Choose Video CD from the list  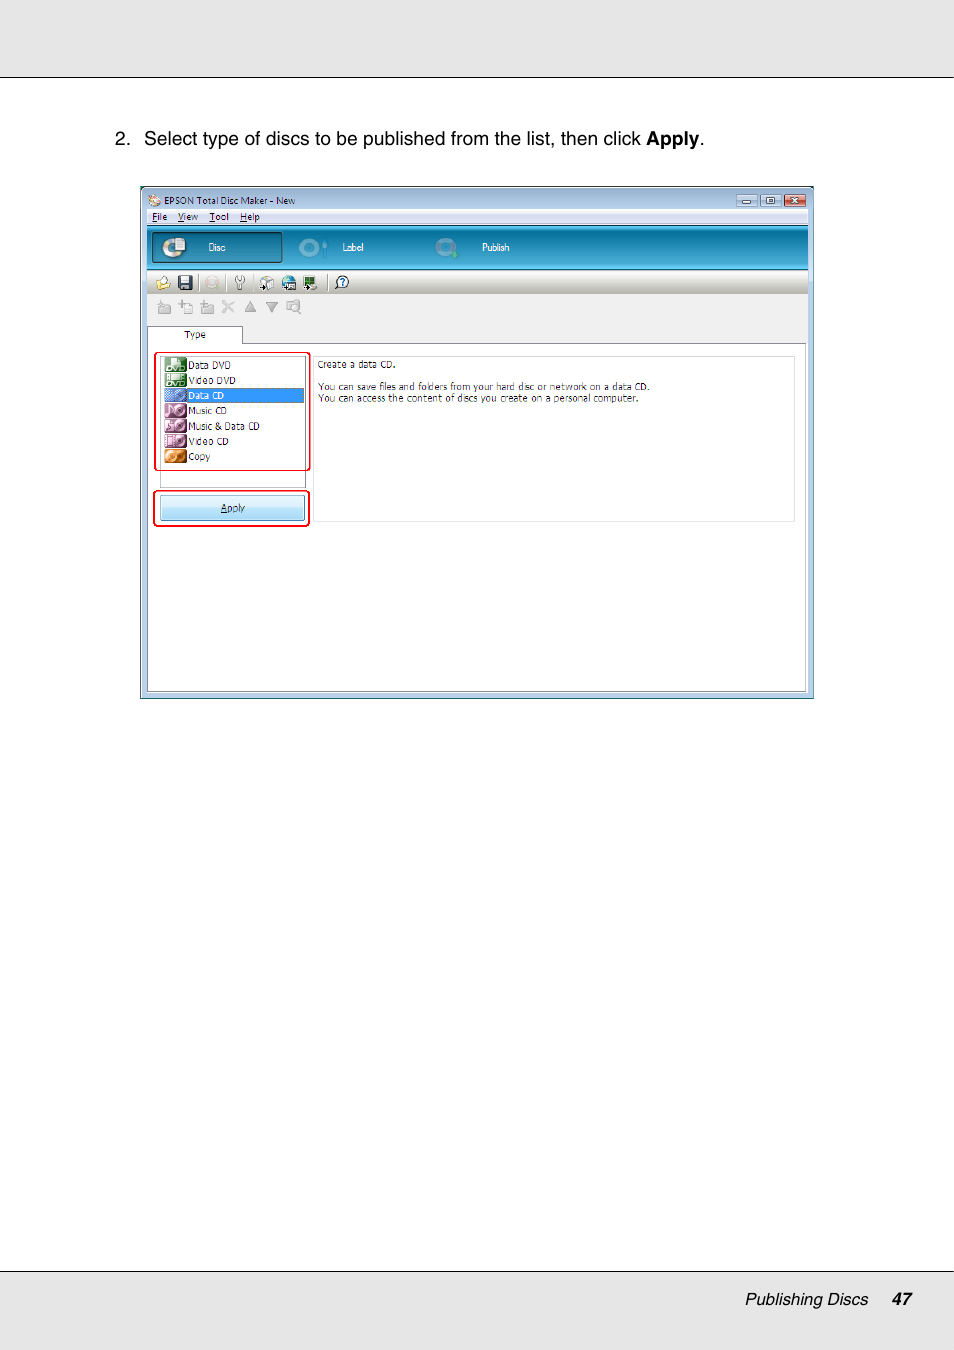208,441
